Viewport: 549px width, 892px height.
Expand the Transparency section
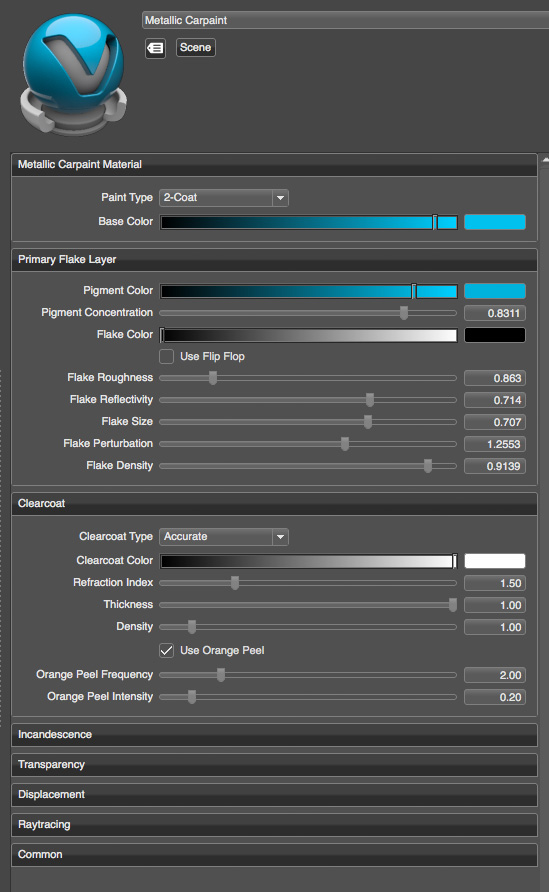(x=274, y=765)
